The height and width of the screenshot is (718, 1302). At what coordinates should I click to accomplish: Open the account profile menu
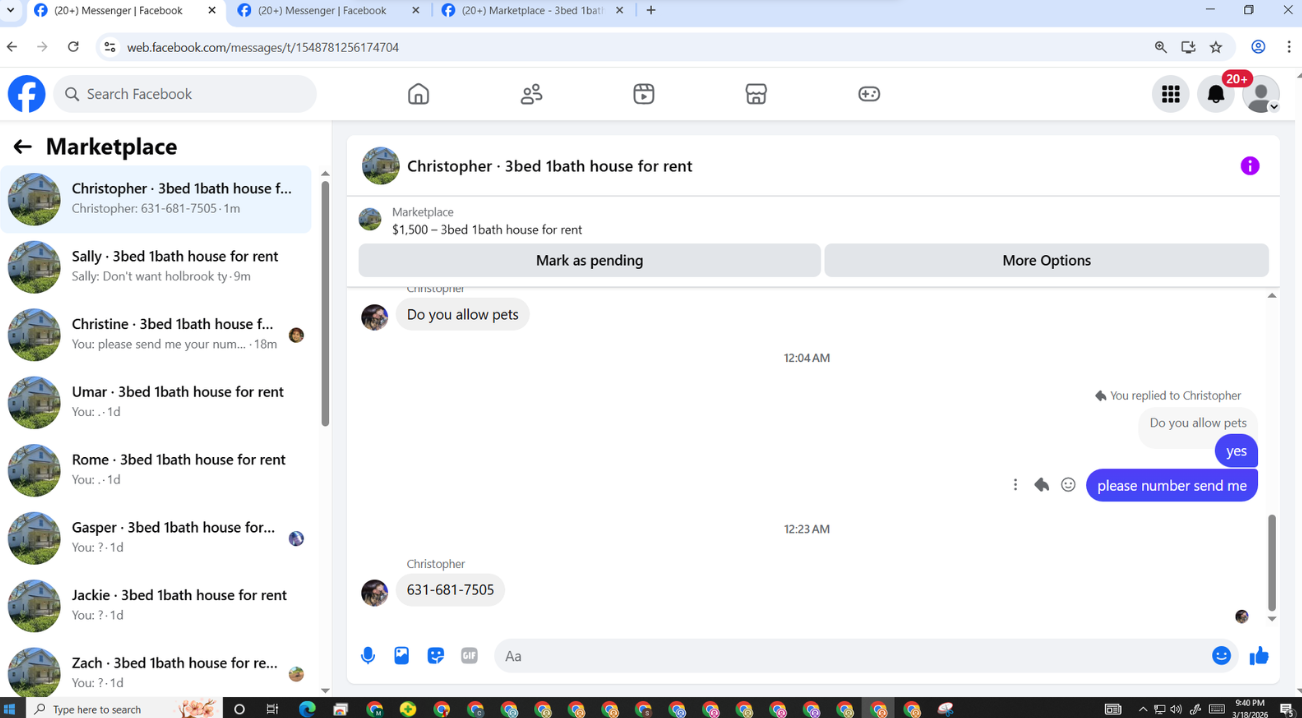1261,94
